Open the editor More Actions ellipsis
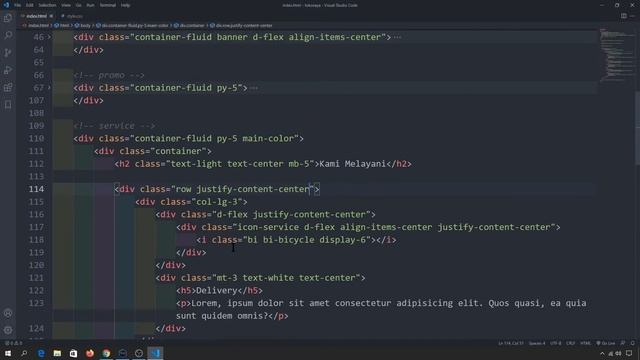 [632, 16]
